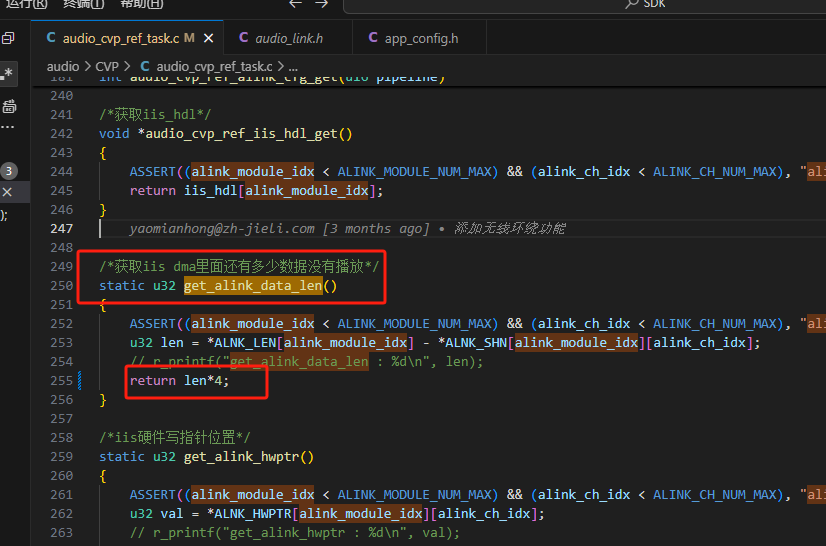Click 'return len*4;' statement

(x=179, y=381)
